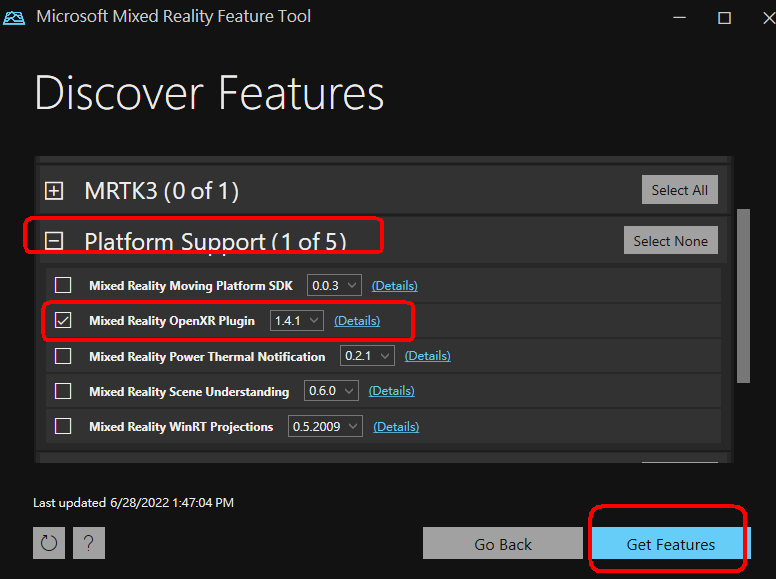776x579 pixels.
Task: Check Mixed Reality Scene Understanding
Action: (63, 391)
